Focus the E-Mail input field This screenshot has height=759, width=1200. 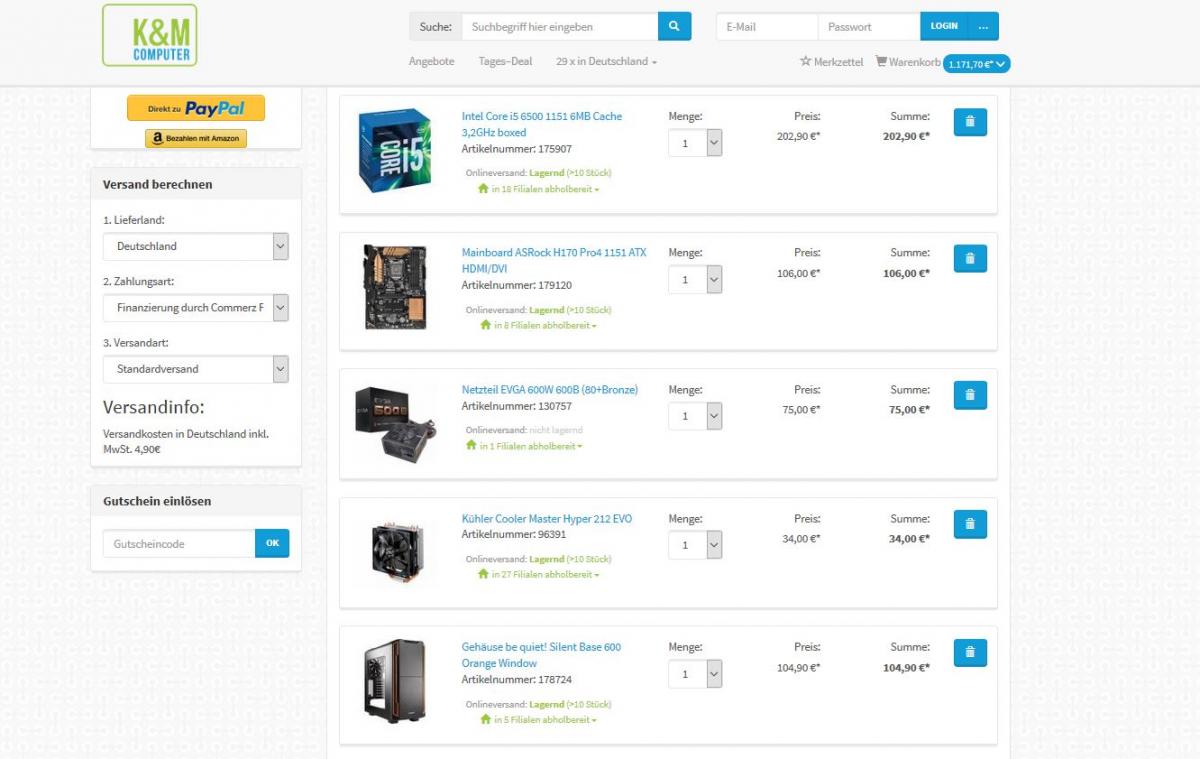coord(767,26)
